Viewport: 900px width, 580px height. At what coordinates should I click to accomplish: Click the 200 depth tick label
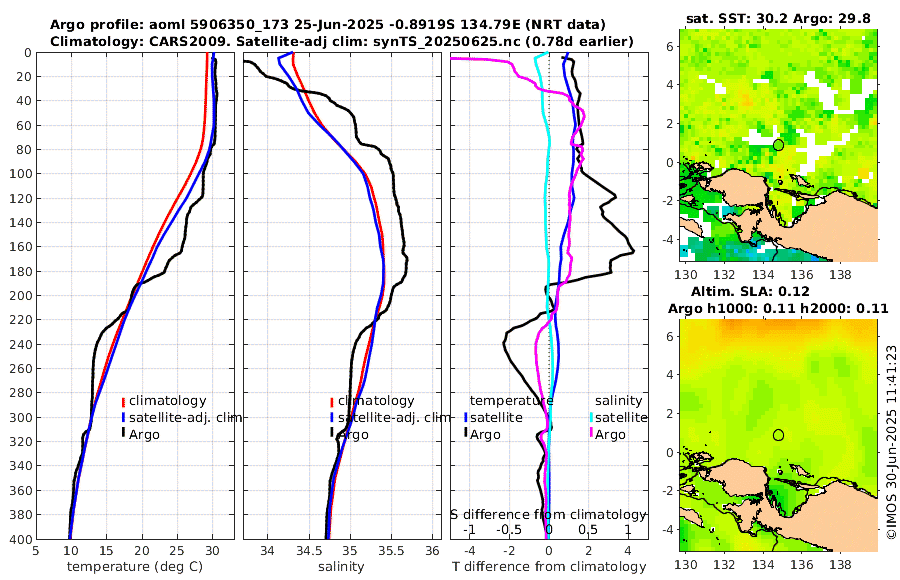(20, 296)
